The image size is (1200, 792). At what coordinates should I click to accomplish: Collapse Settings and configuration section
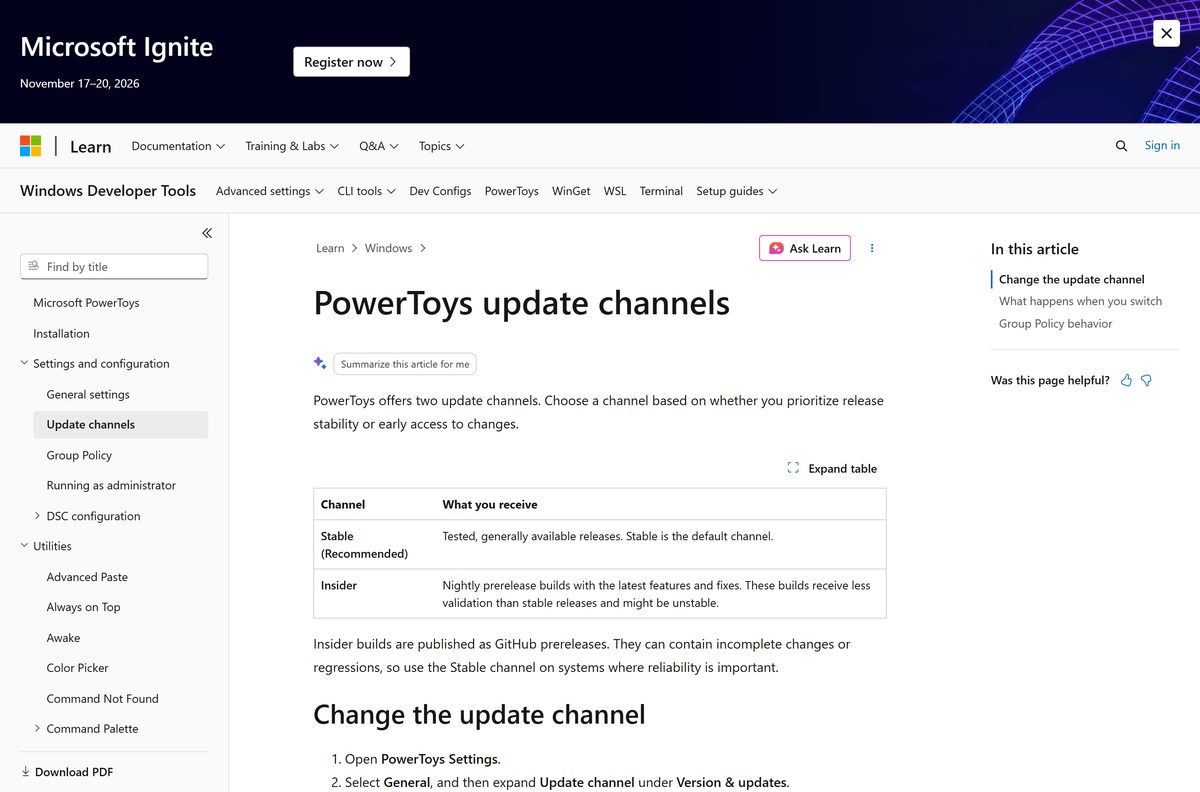pos(95,364)
